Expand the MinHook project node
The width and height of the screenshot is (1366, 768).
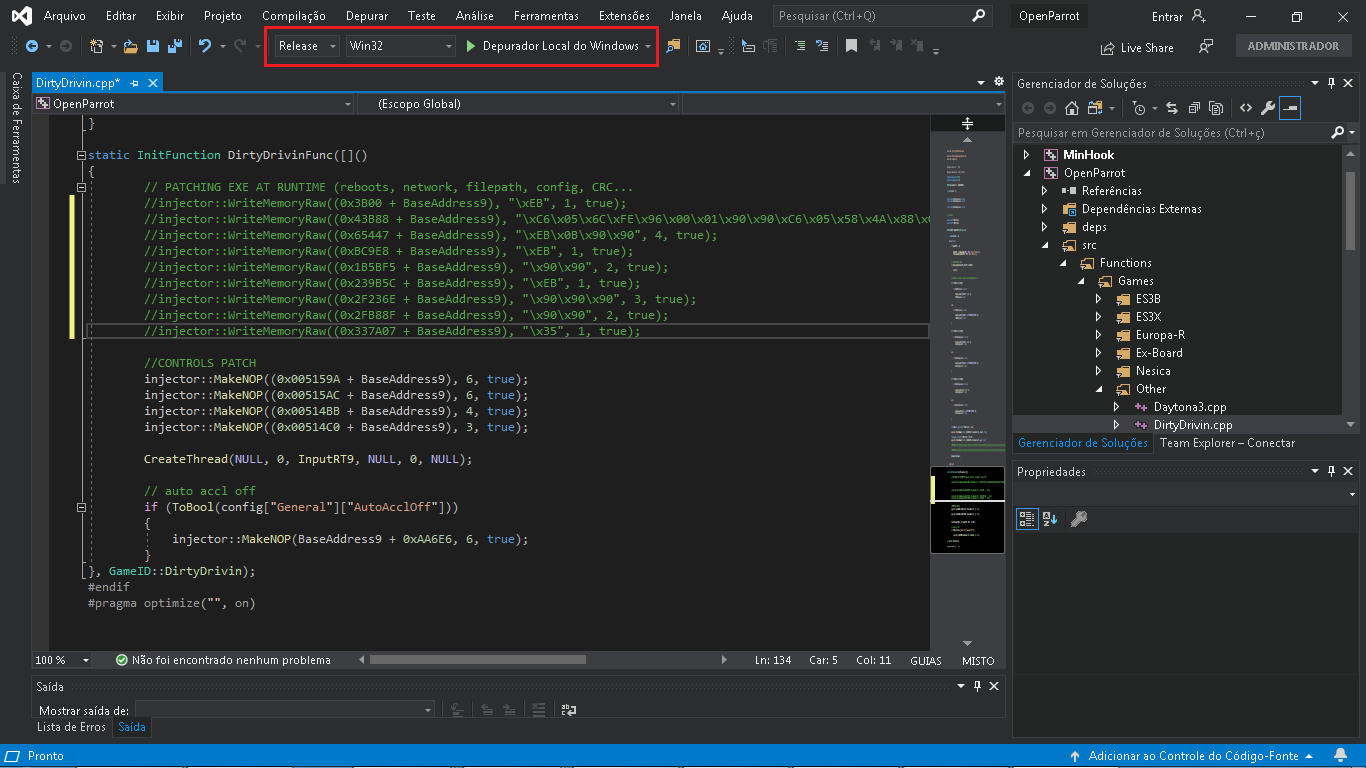pos(1025,155)
